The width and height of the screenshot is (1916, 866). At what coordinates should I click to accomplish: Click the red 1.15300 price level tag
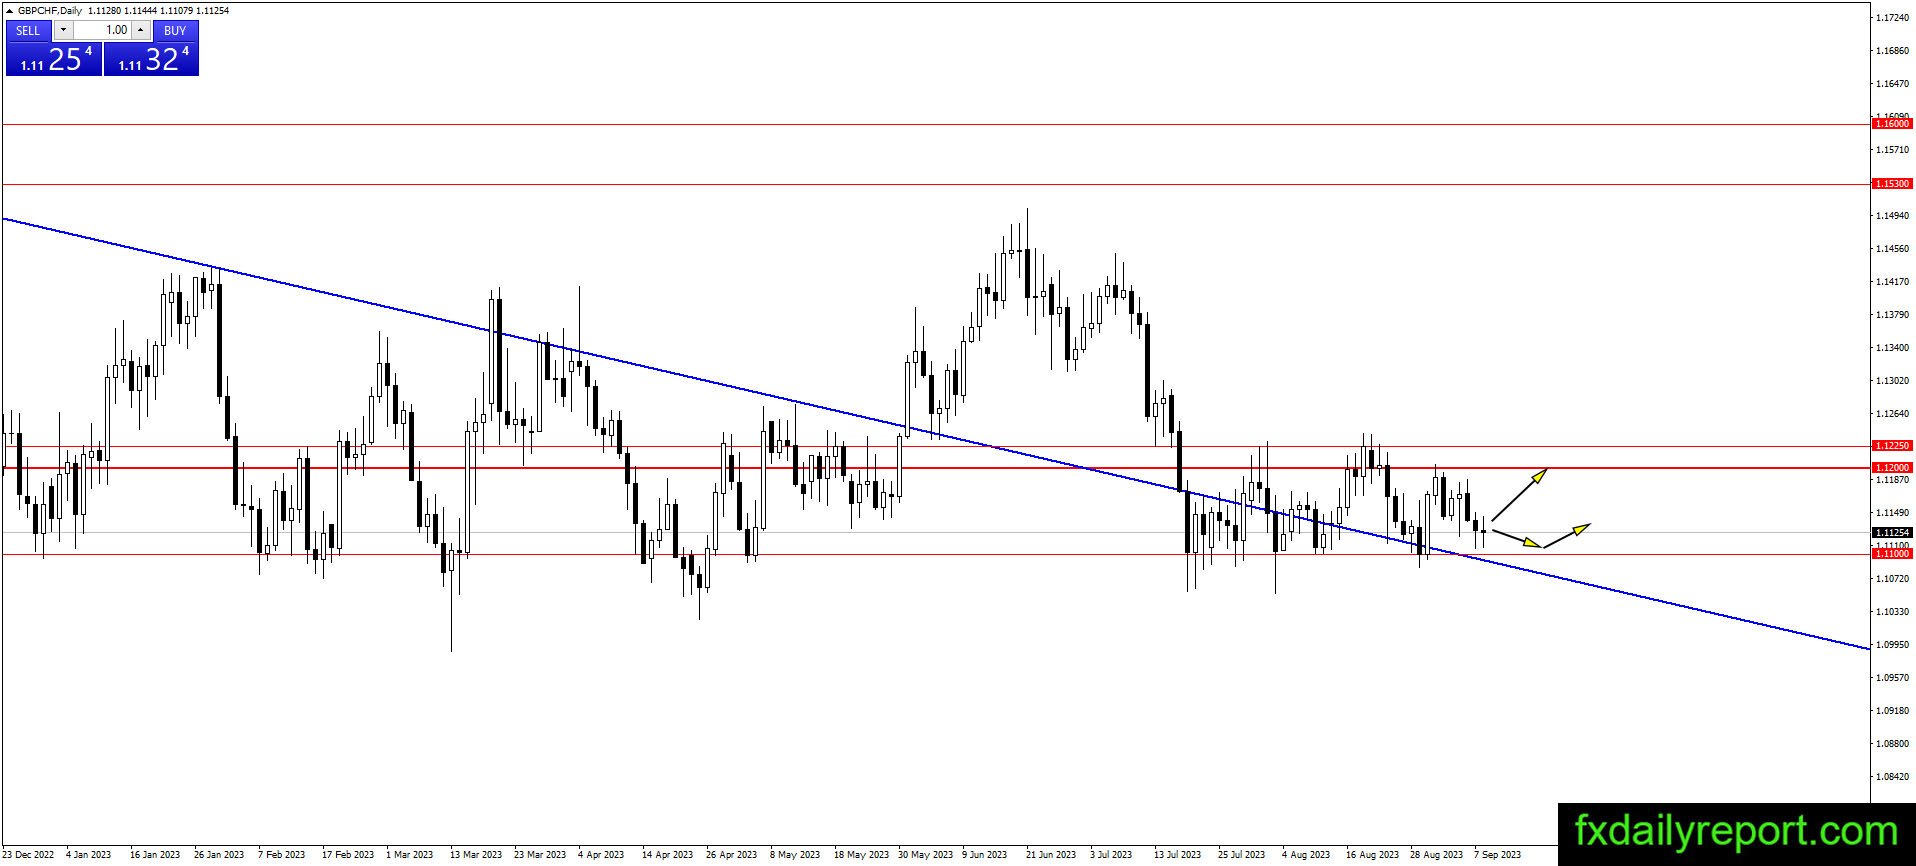1892,184
